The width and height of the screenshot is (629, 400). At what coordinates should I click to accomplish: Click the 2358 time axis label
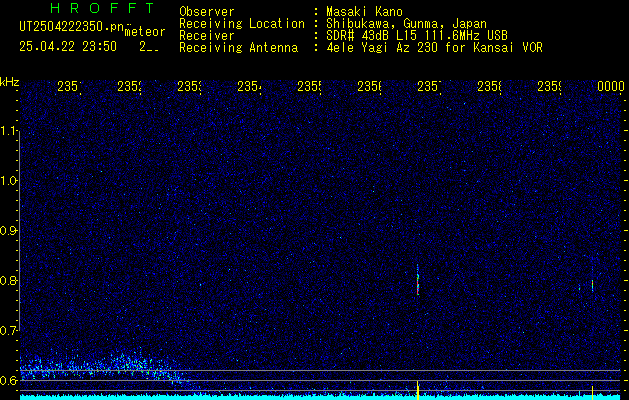click(x=489, y=86)
